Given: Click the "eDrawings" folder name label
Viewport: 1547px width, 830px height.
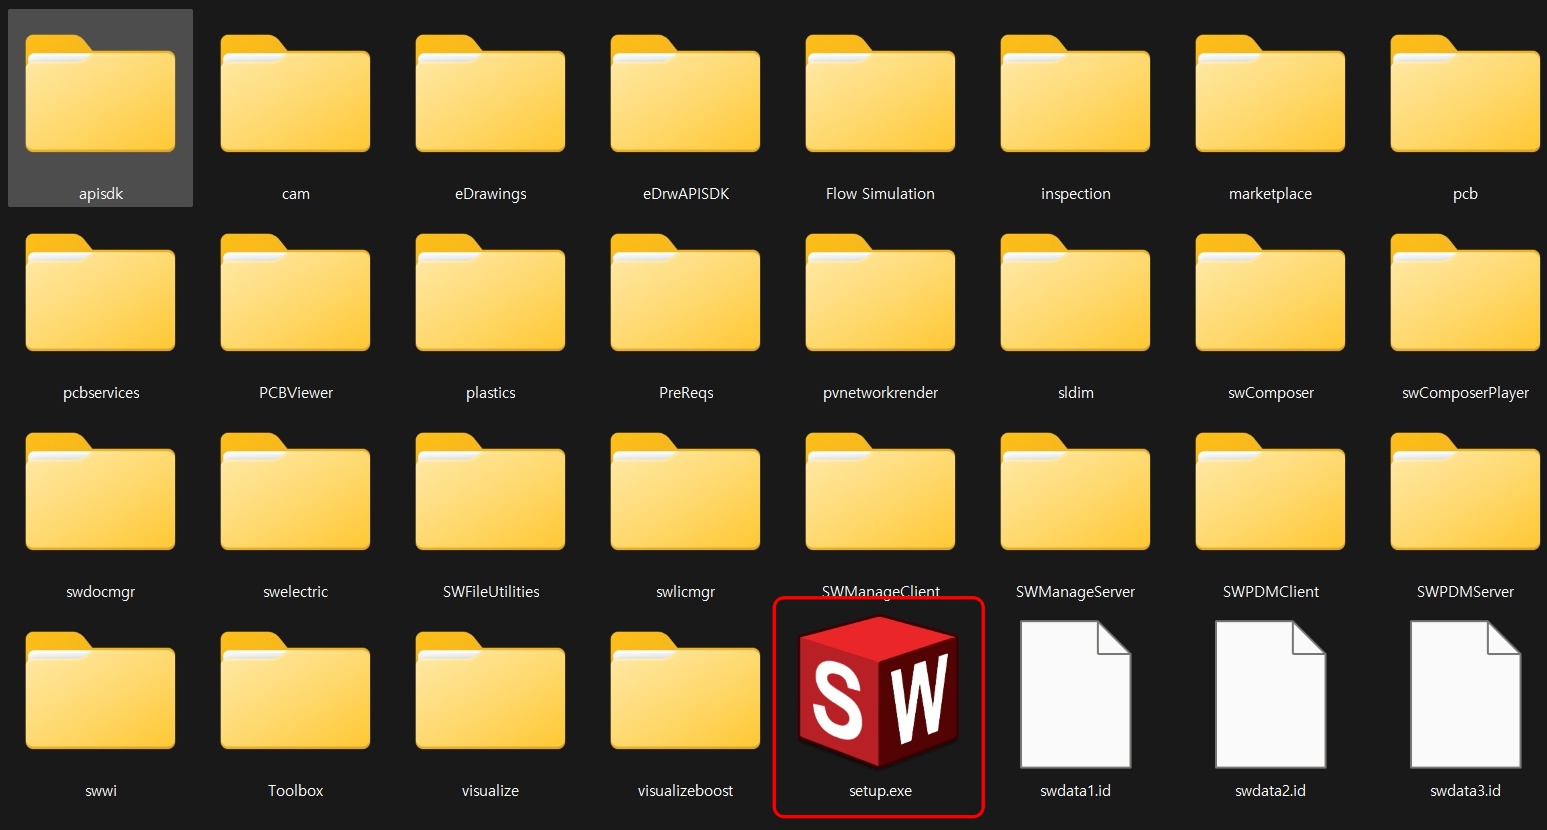Looking at the screenshot, I should tap(490, 194).
